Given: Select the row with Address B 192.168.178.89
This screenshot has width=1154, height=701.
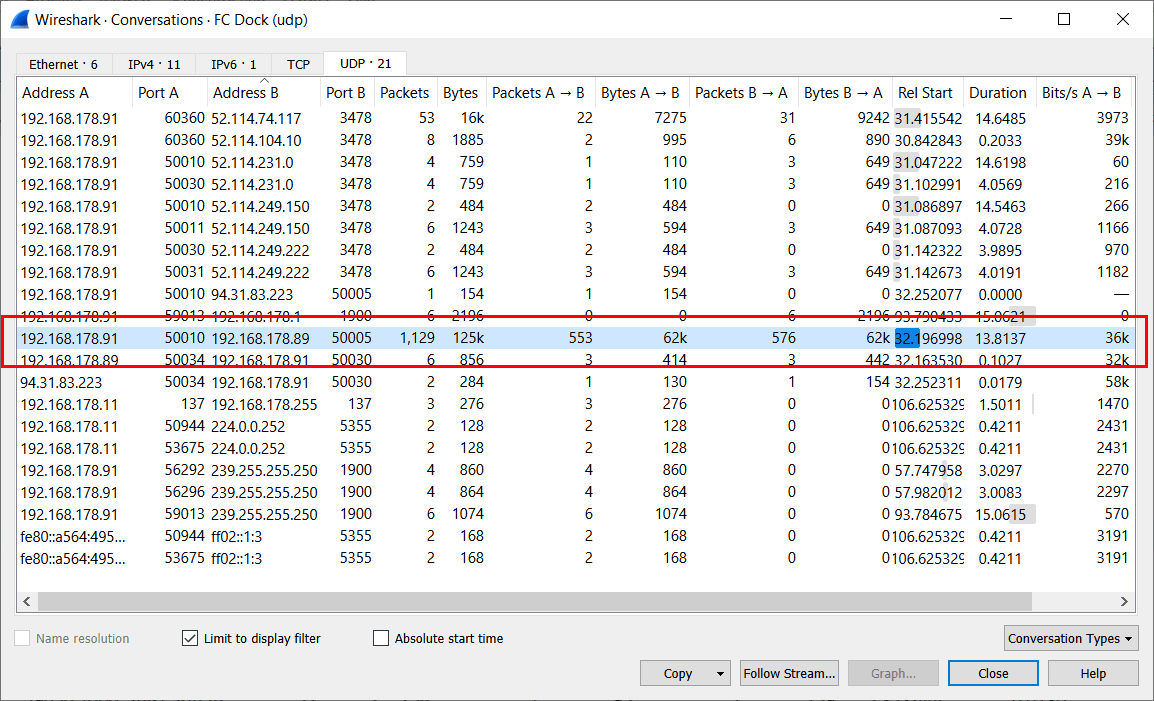Looking at the screenshot, I should [x=576, y=338].
